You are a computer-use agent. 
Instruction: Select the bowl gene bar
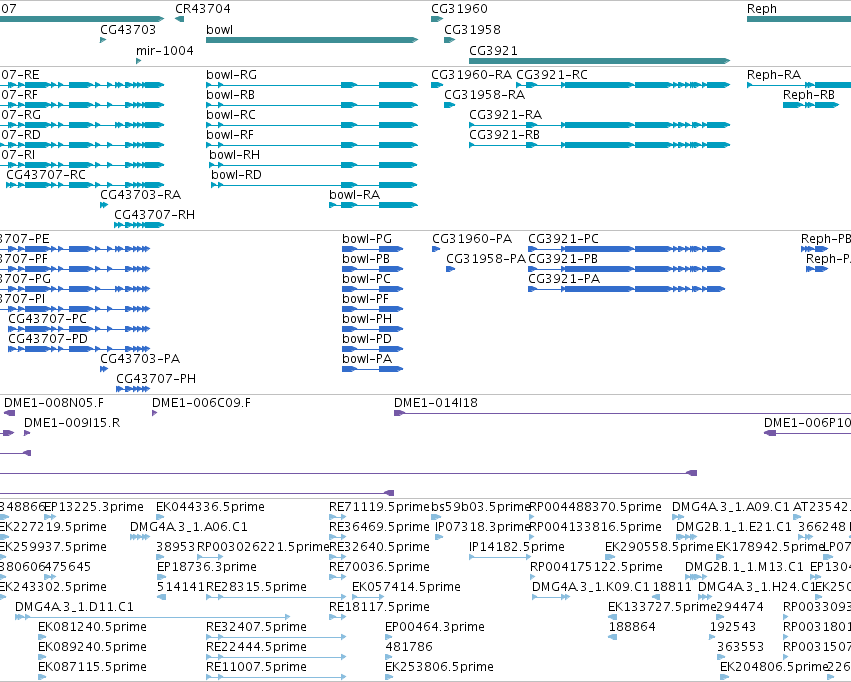pyautogui.click(x=312, y=40)
